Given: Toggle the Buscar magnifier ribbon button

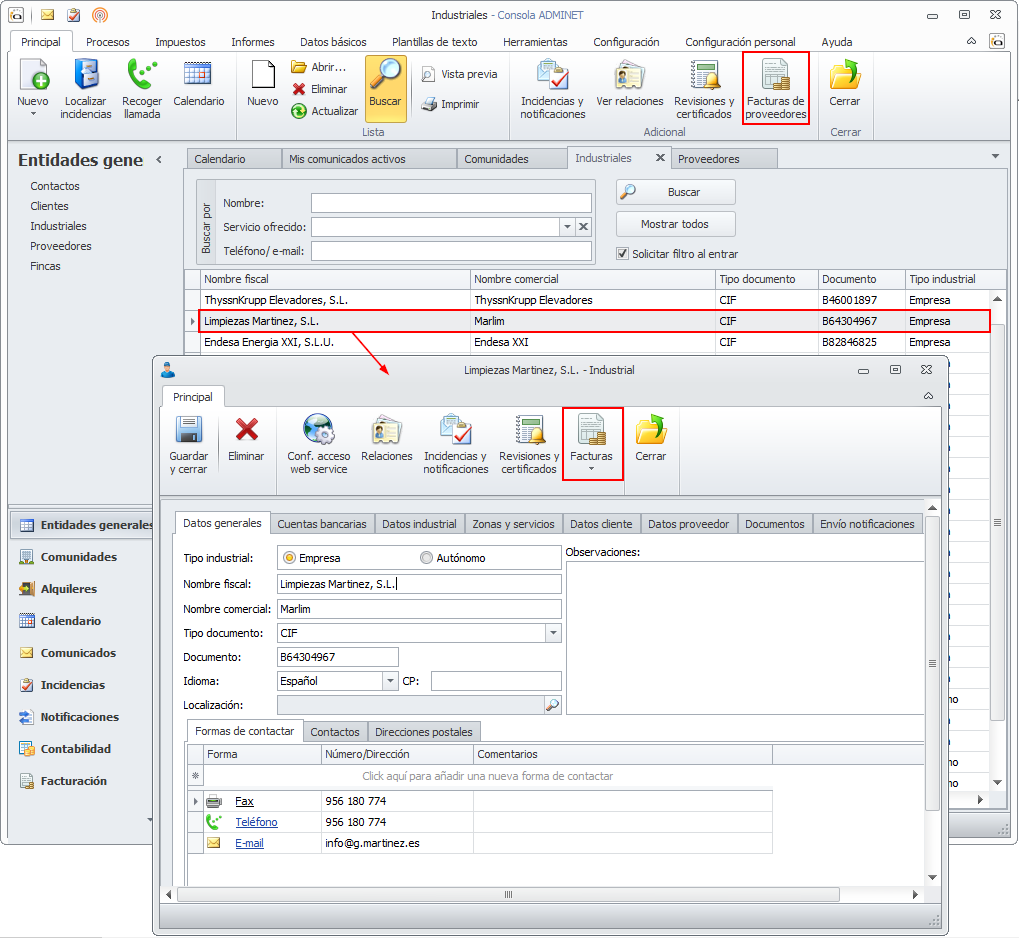Looking at the screenshot, I should point(385,89).
